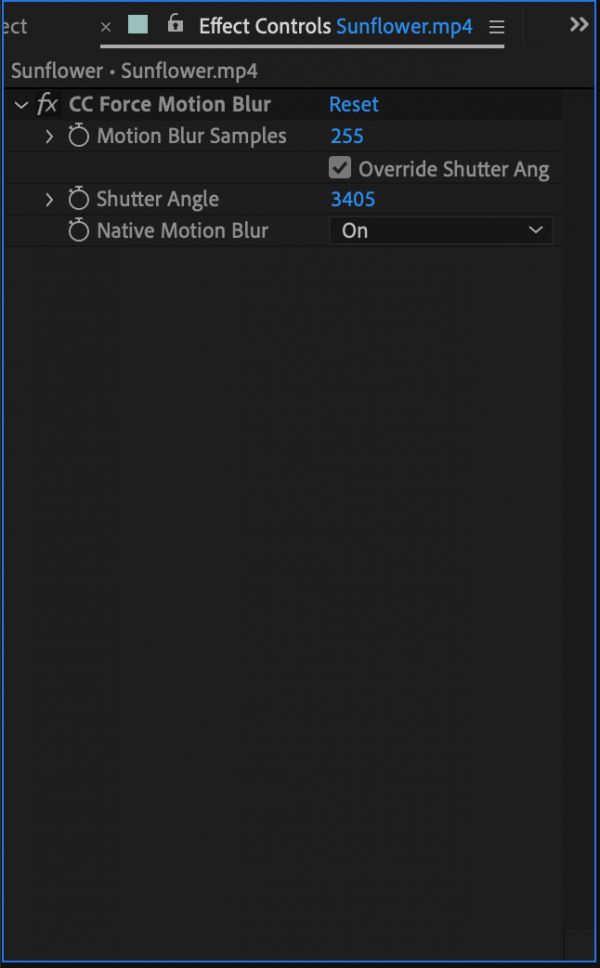Click the stopwatch for Shutter Angle
Image resolution: width=600 pixels, height=968 pixels.
coord(78,198)
